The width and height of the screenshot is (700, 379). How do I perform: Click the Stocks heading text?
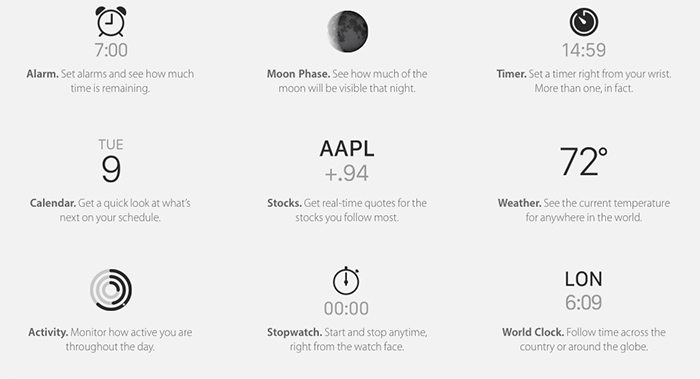284,203
